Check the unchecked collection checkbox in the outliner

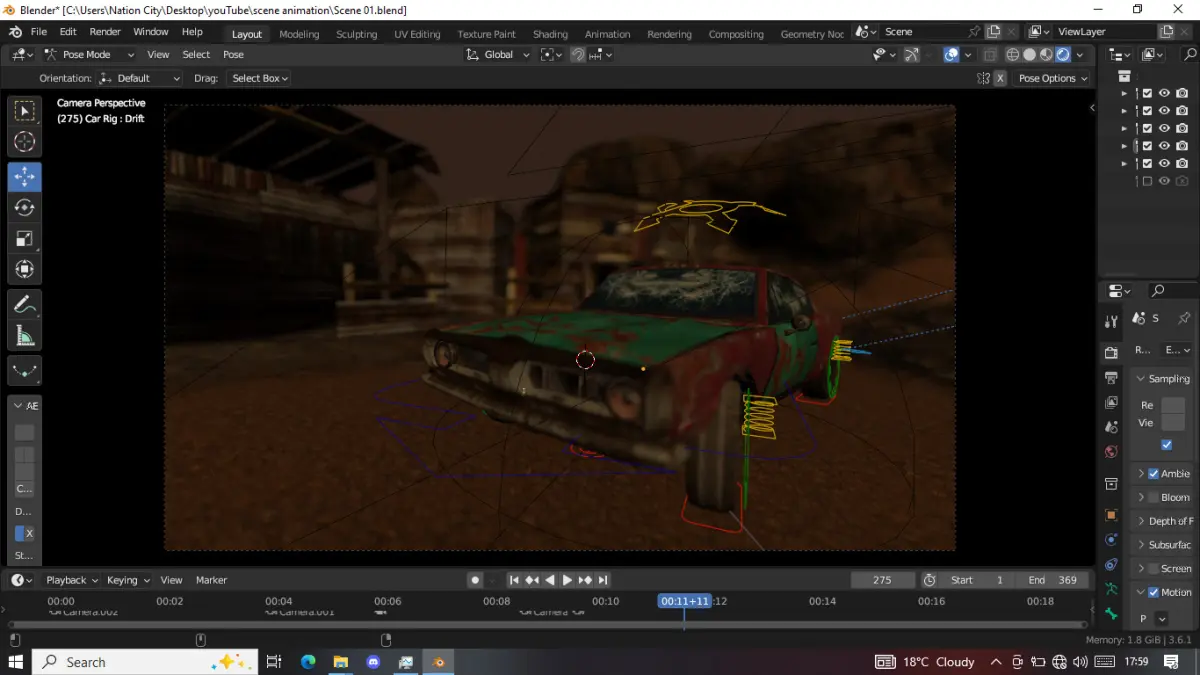tap(1147, 181)
